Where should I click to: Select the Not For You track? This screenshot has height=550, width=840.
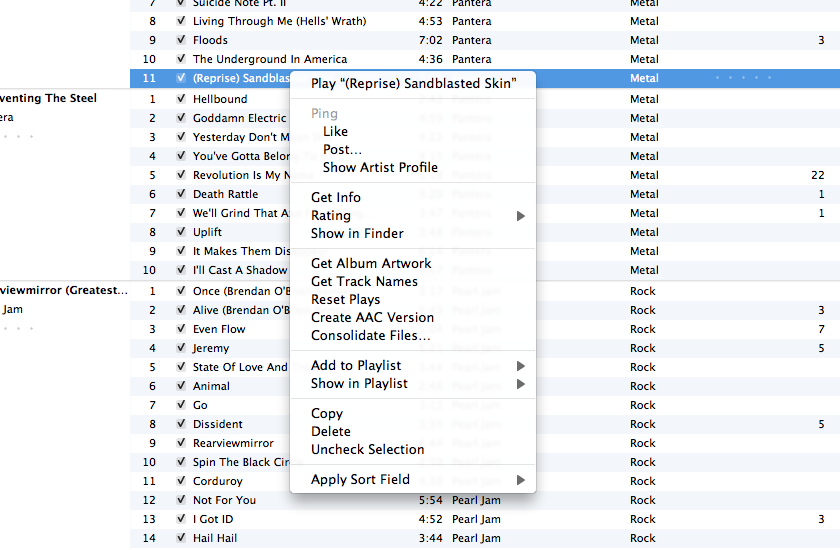click(x=224, y=500)
